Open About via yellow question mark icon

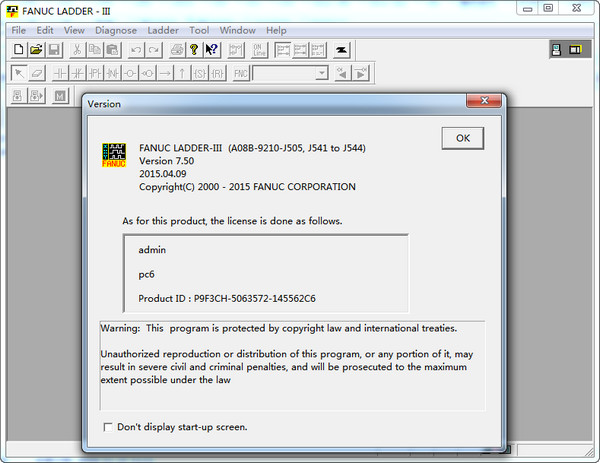click(194, 50)
